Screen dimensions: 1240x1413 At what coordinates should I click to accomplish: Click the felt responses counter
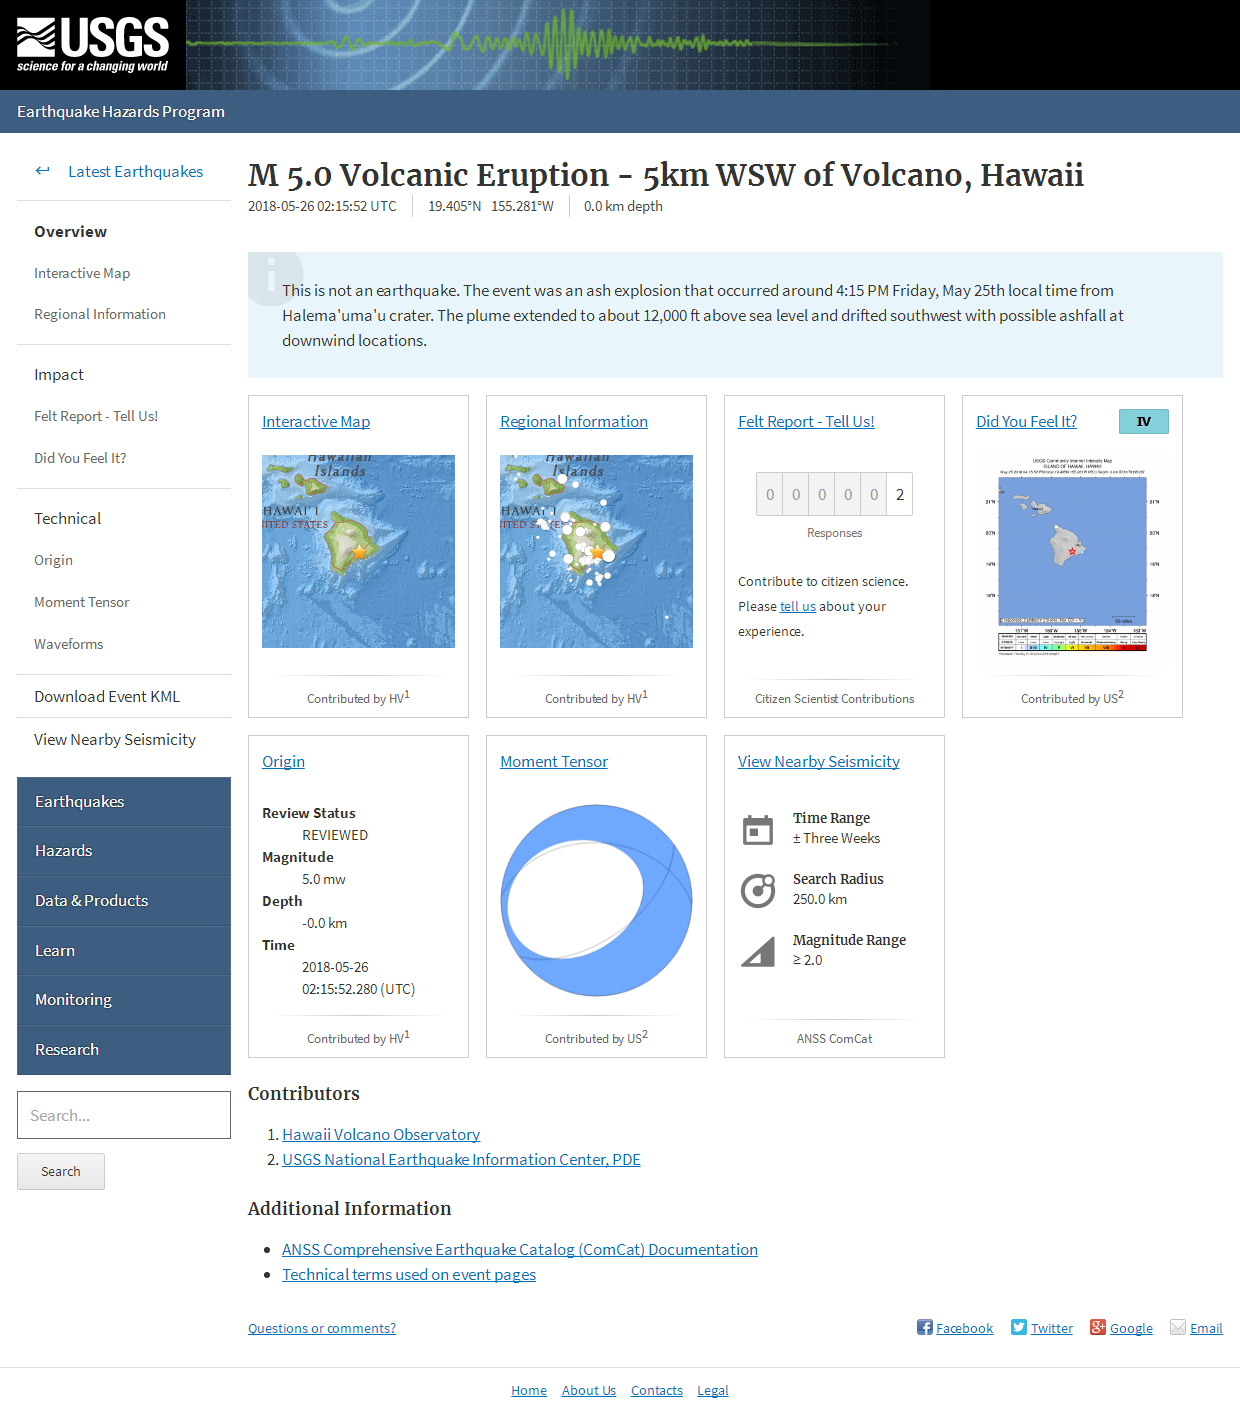(x=834, y=494)
